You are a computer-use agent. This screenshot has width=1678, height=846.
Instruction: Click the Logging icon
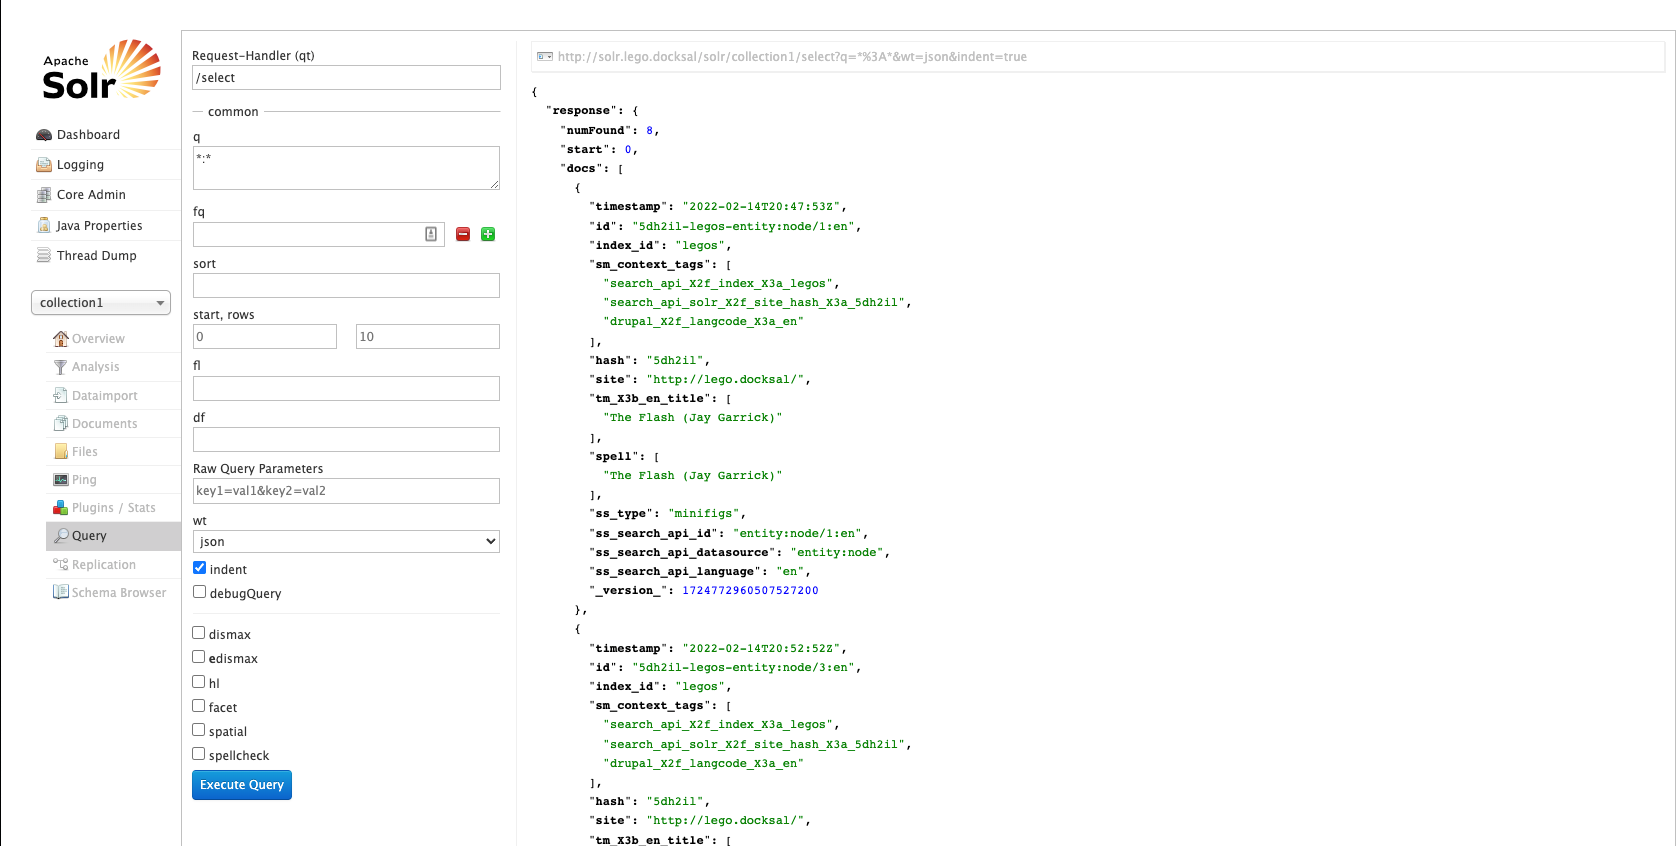(44, 165)
